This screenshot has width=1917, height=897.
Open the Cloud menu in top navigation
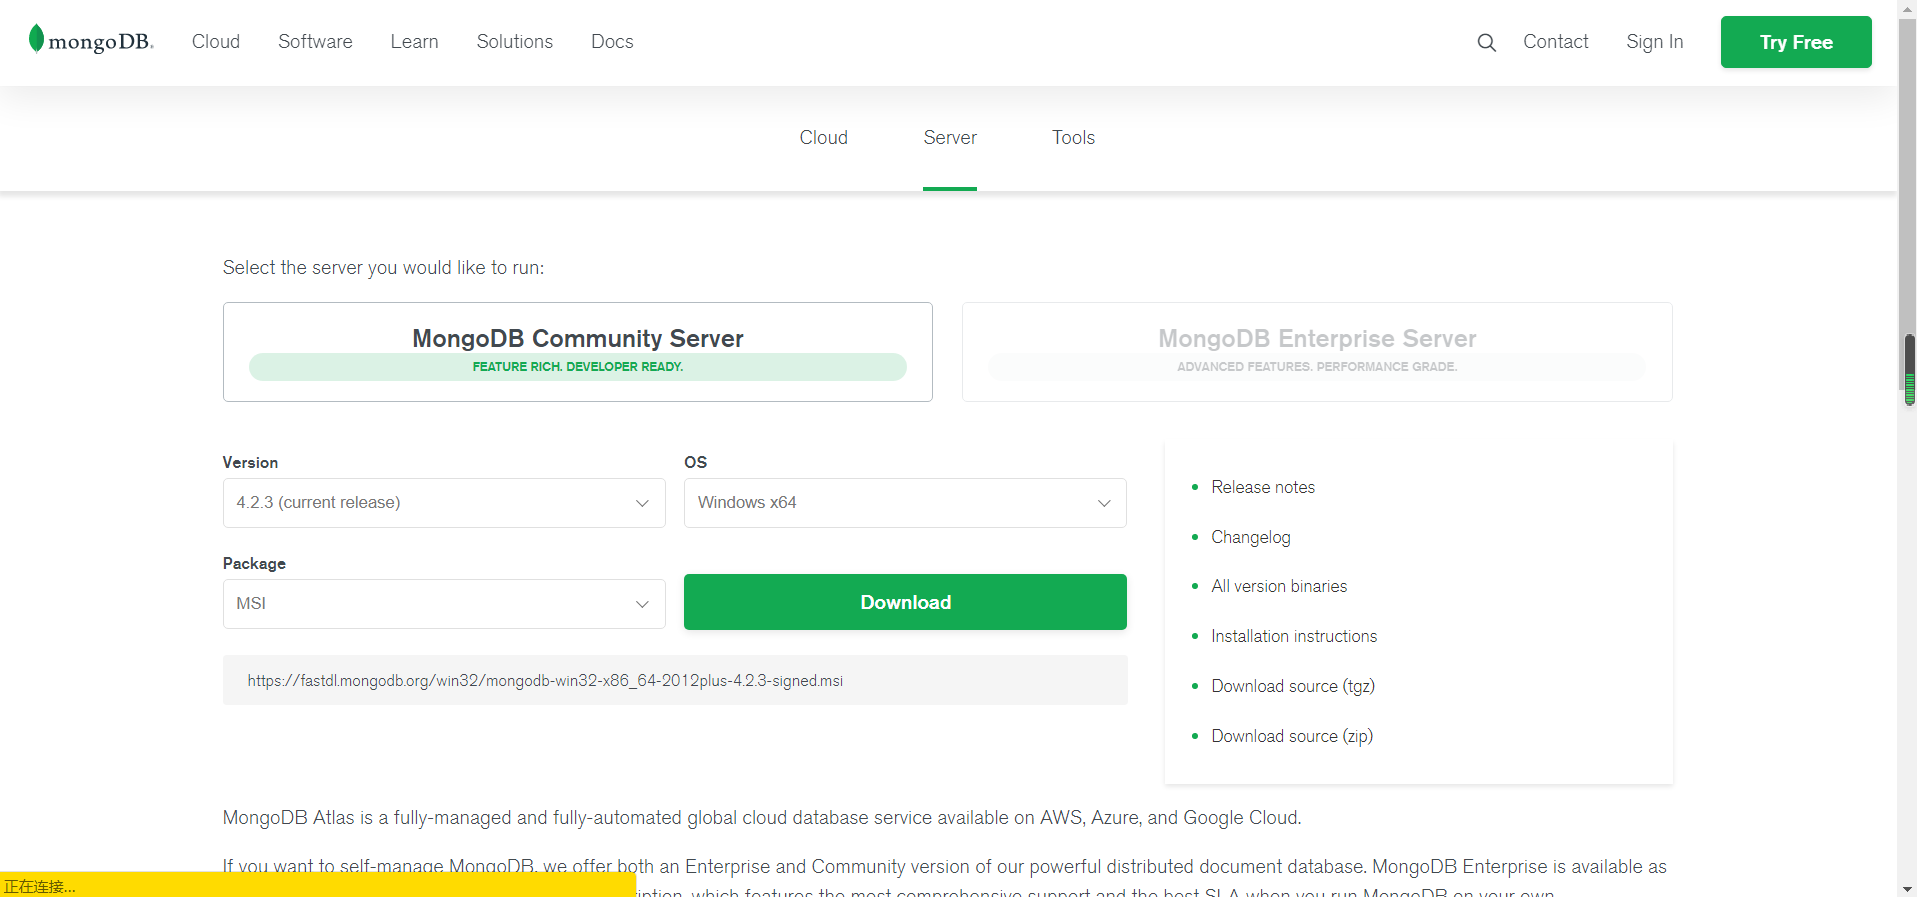[216, 41]
